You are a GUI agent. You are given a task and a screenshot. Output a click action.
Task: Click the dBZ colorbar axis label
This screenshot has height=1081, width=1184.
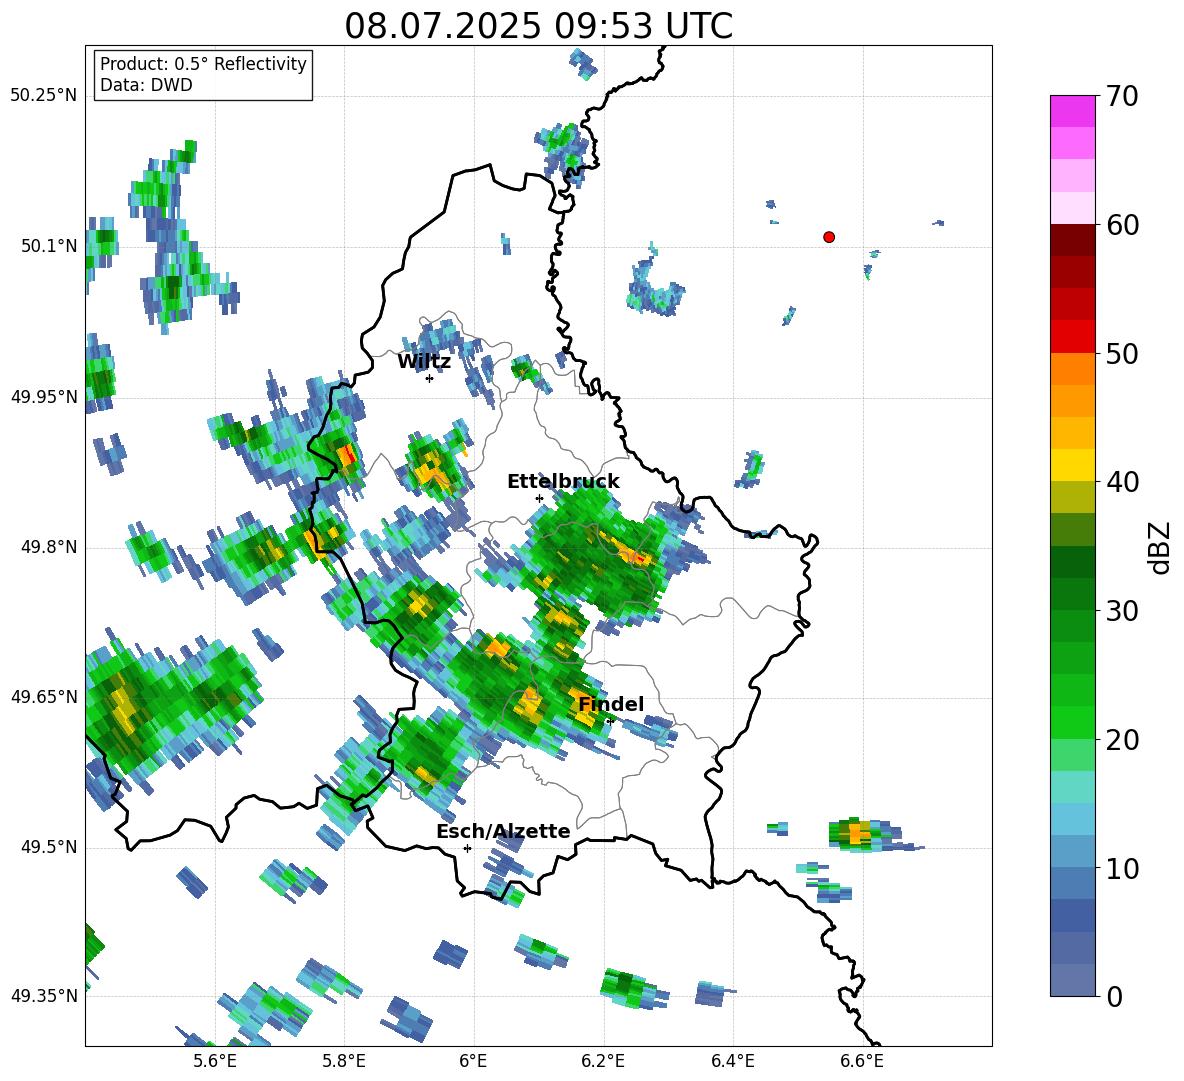click(1160, 547)
